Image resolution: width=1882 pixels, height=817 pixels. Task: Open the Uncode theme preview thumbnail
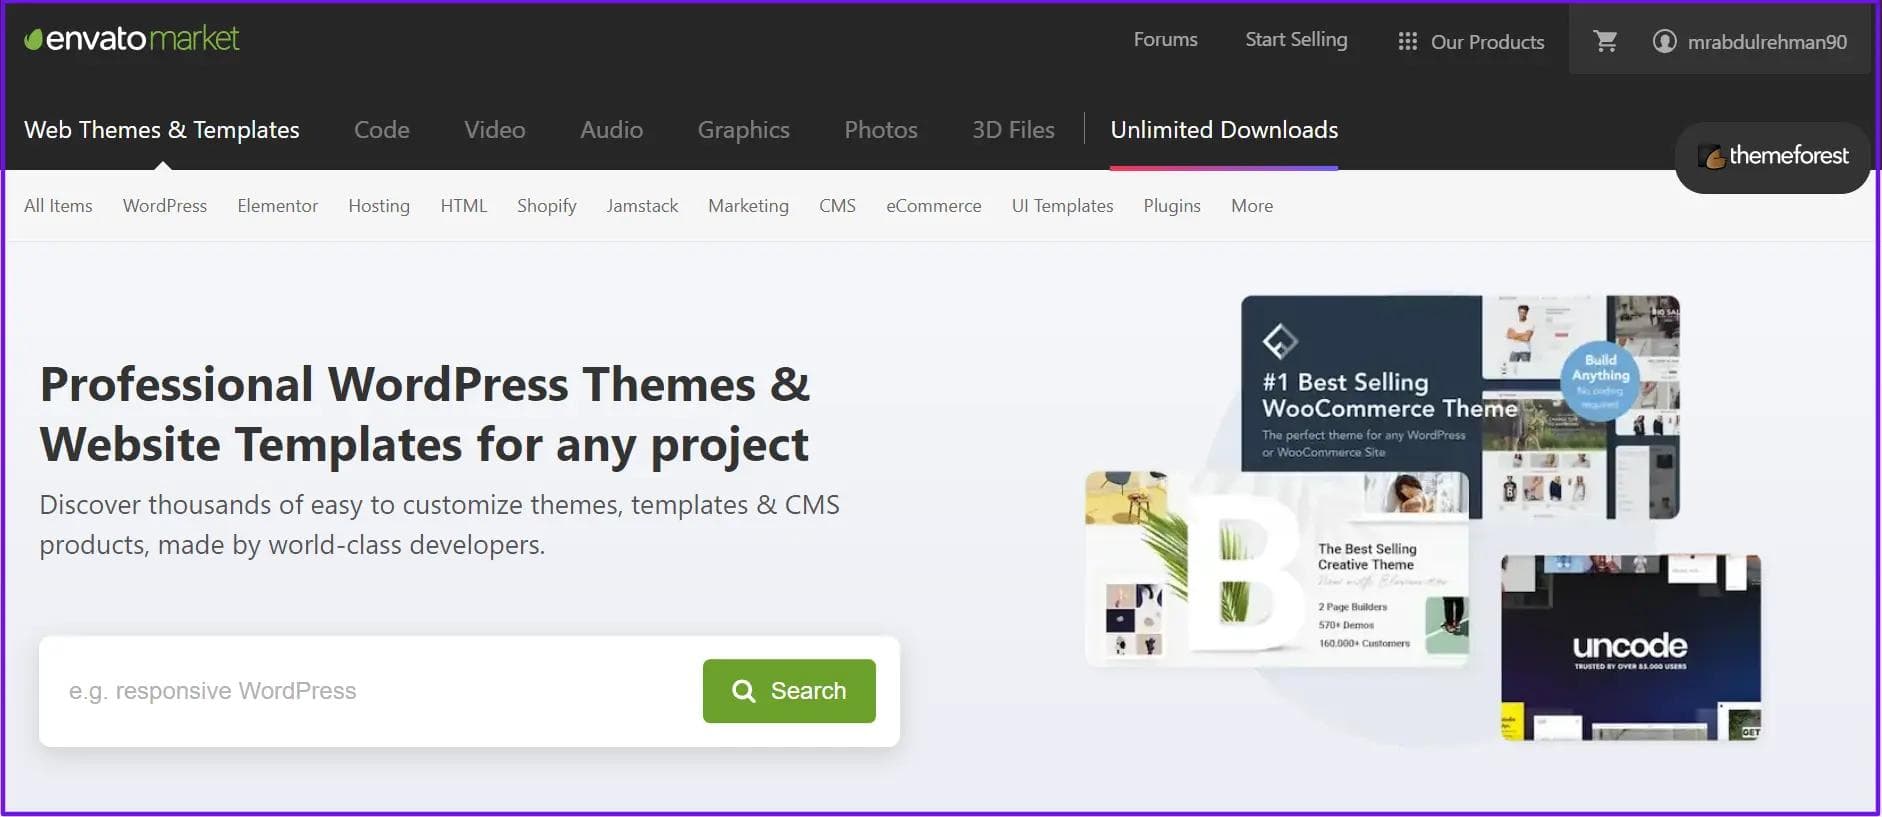pos(1630,647)
